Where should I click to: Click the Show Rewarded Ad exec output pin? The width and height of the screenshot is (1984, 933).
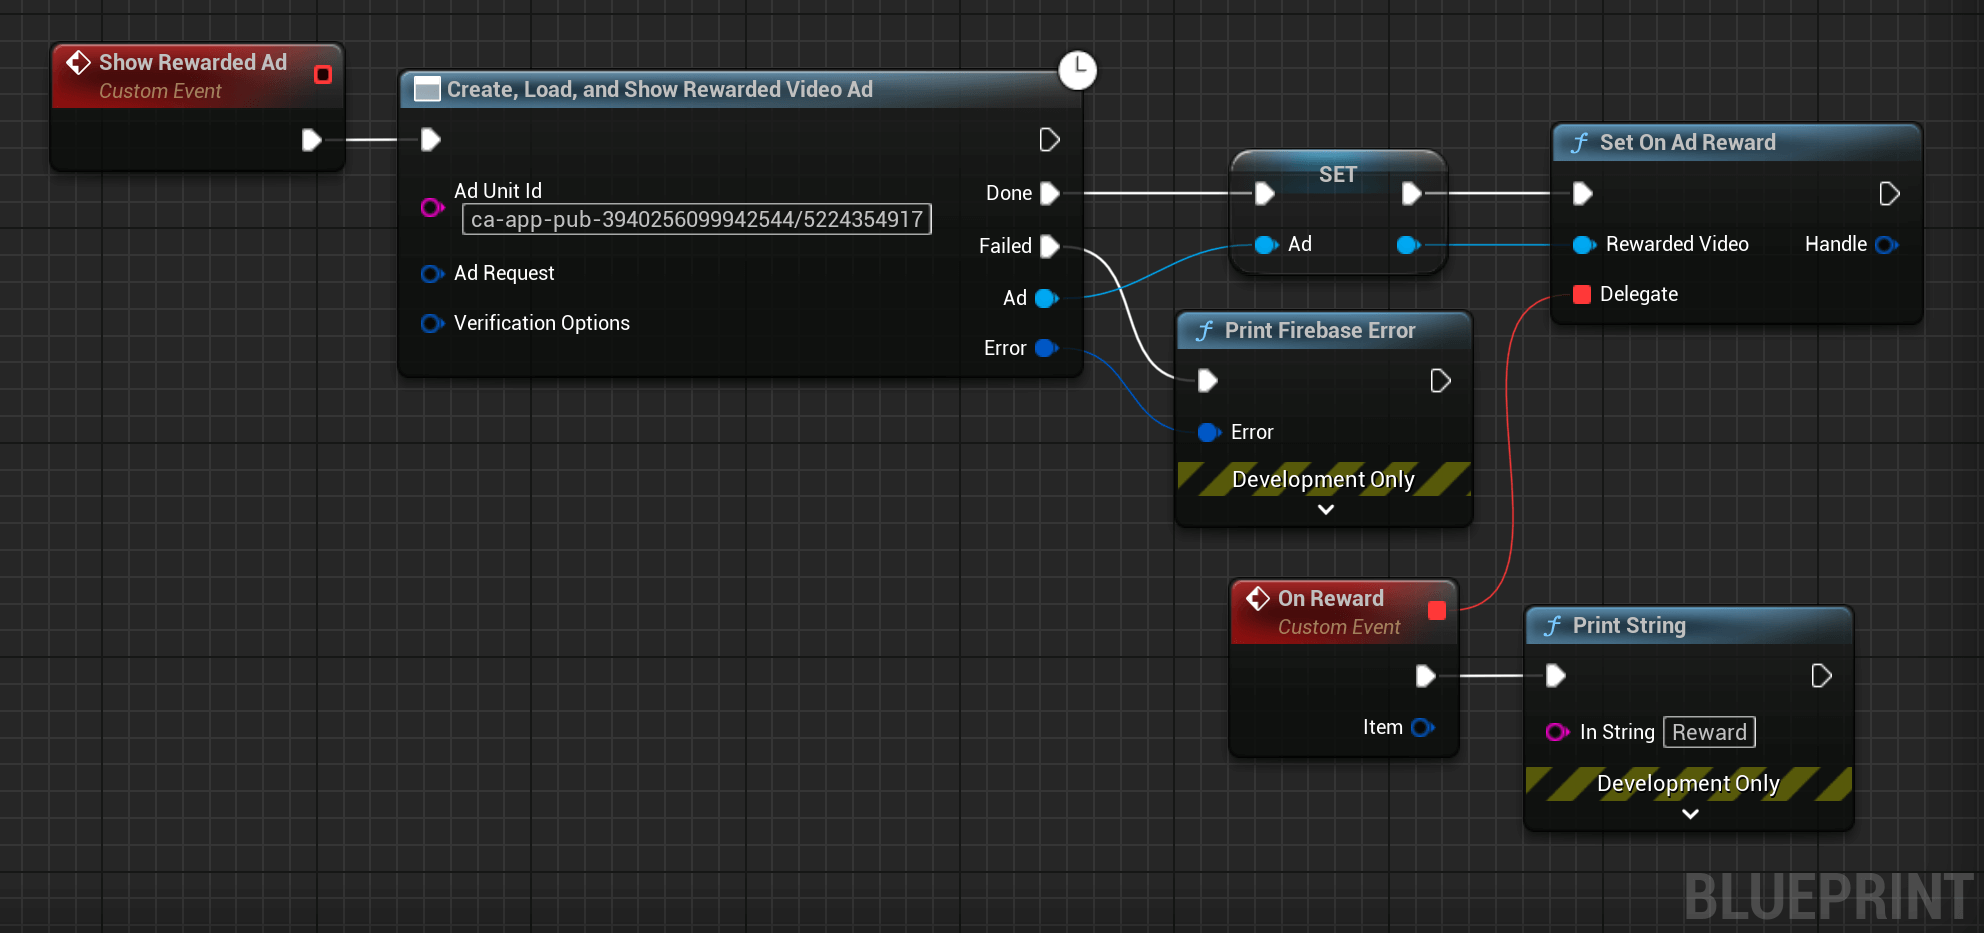[x=311, y=140]
